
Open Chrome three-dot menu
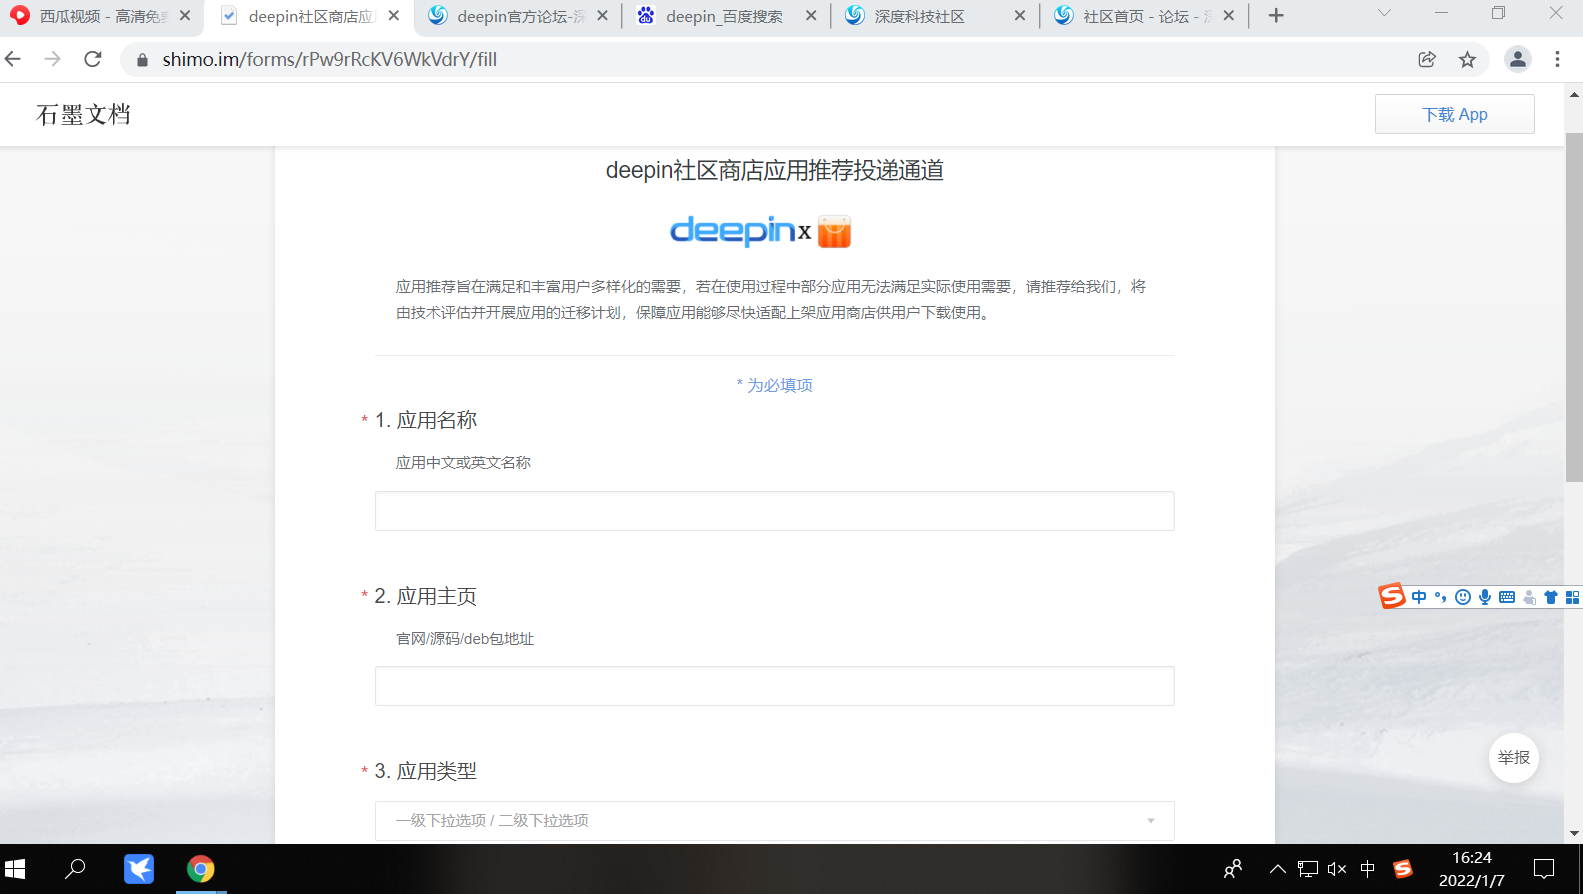tap(1557, 59)
